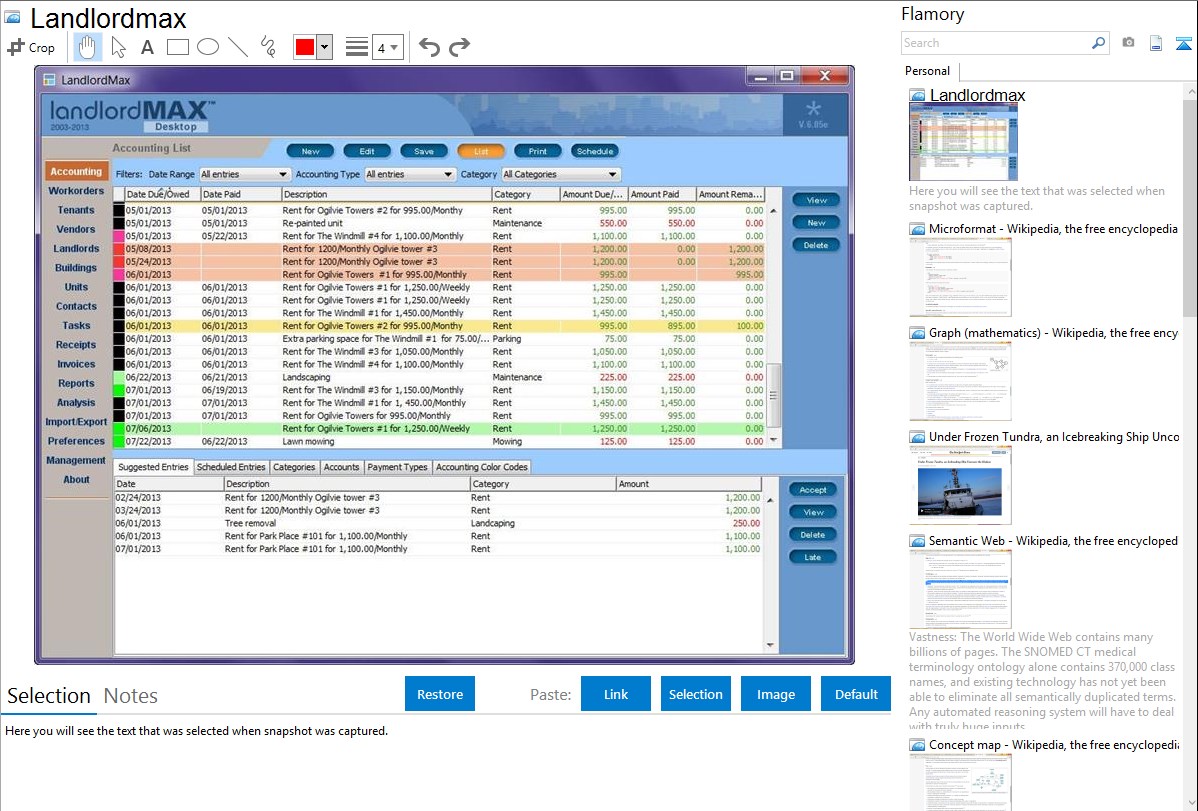Click the document page icon next to the camera

1156,43
